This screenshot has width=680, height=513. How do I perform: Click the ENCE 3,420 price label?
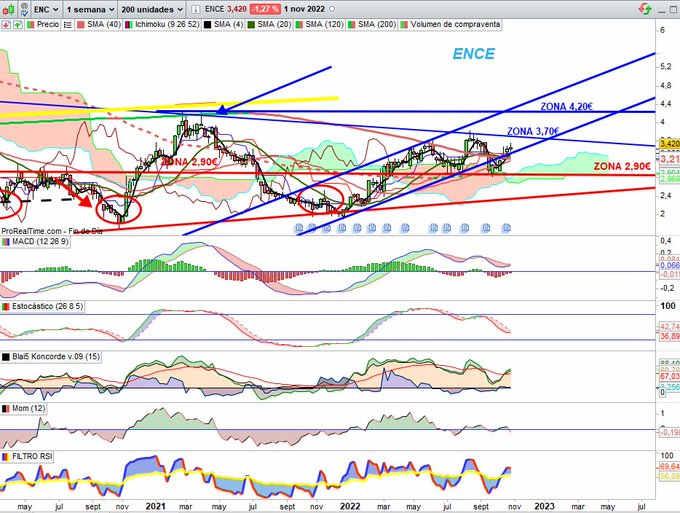[x=226, y=9]
